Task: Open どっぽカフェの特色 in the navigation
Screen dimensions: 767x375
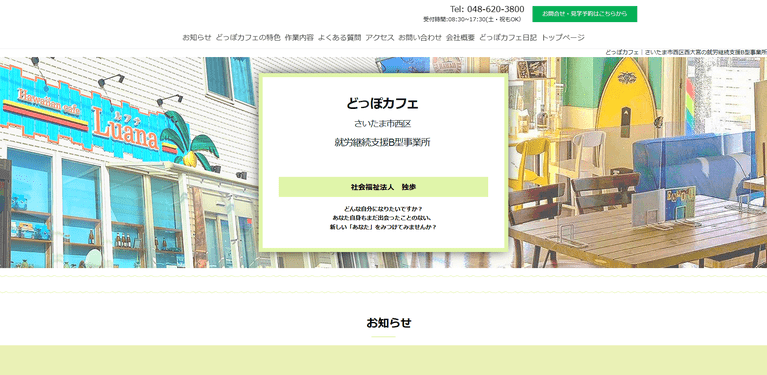Action: pos(248,38)
